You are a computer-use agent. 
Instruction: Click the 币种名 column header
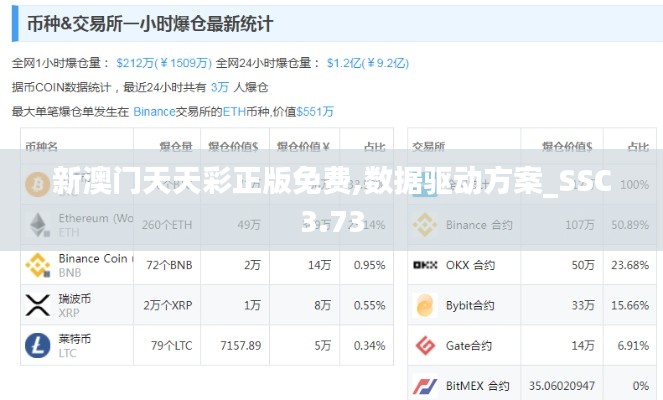tap(41, 147)
